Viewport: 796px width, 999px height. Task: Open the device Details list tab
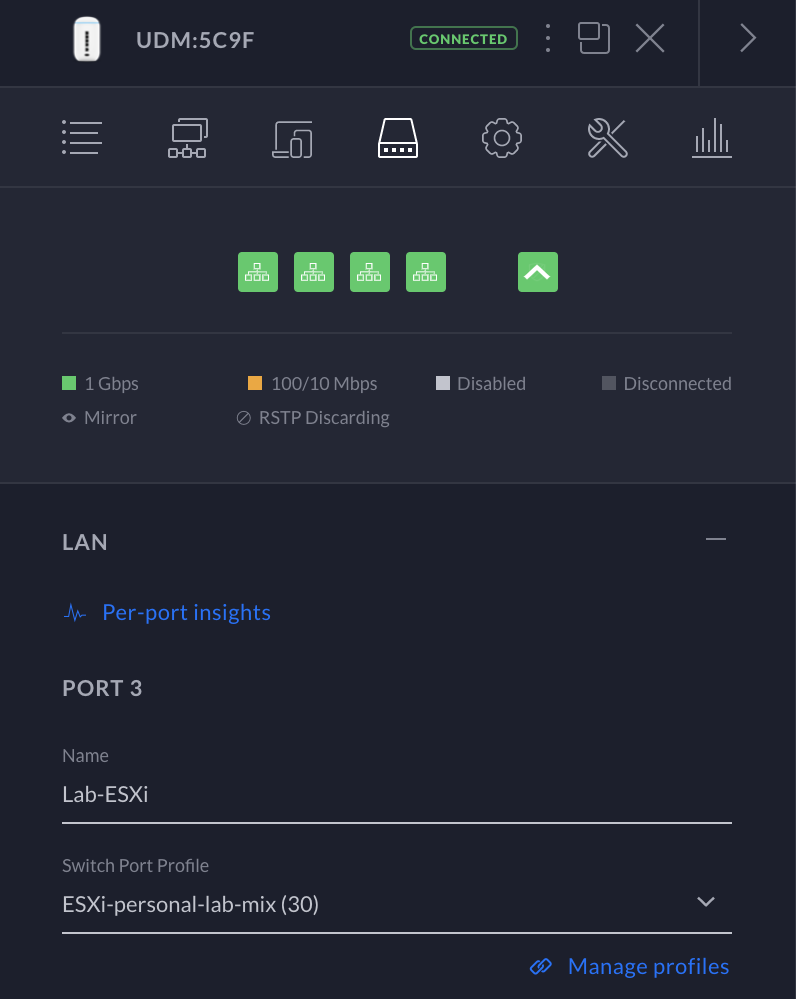point(81,138)
